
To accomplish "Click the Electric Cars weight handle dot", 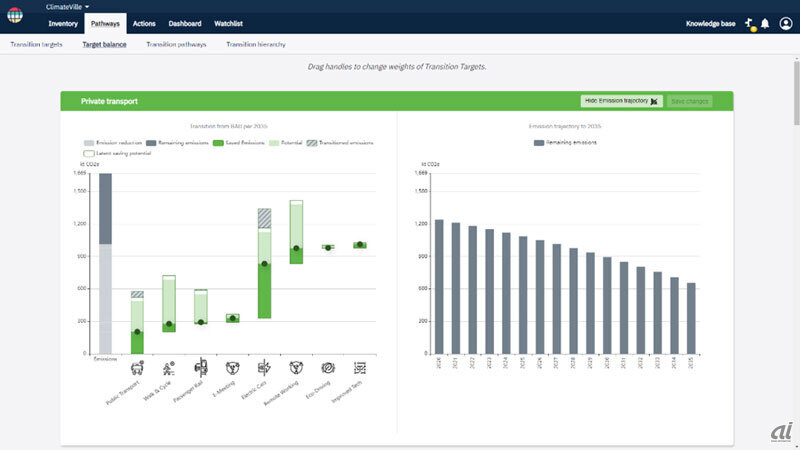I will [264, 264].
